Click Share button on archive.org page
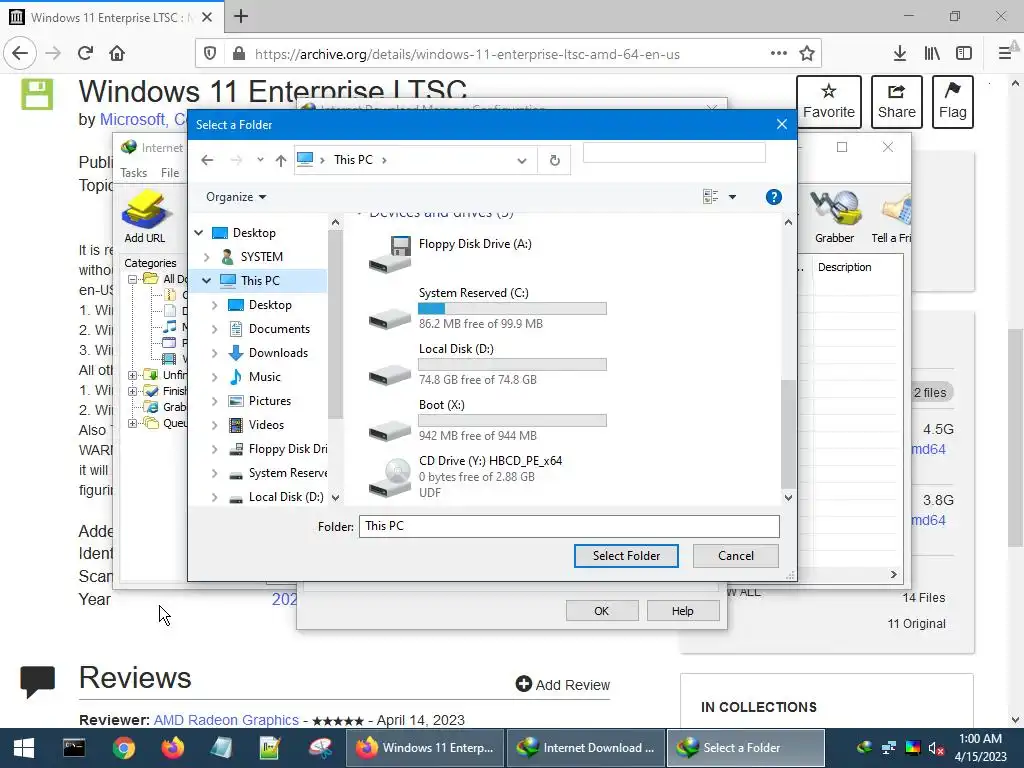This screenshot has width=1024, height=768. pos(897,102)
